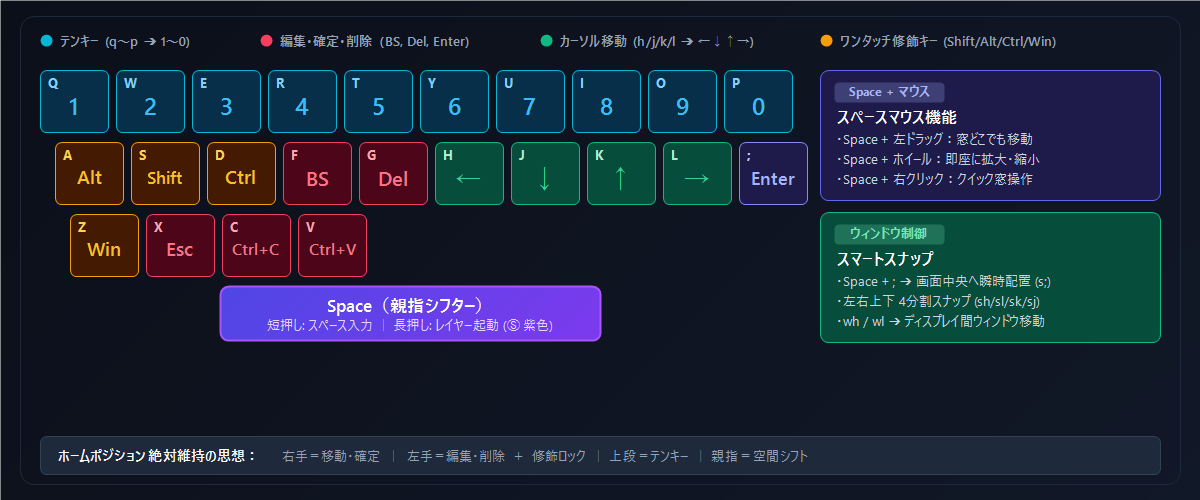The height and width of the screenshot is (500, 1200).
Task: Click 'ホームポジション 絶対維持の思想' footer title
Action: (x=157, y=455)
